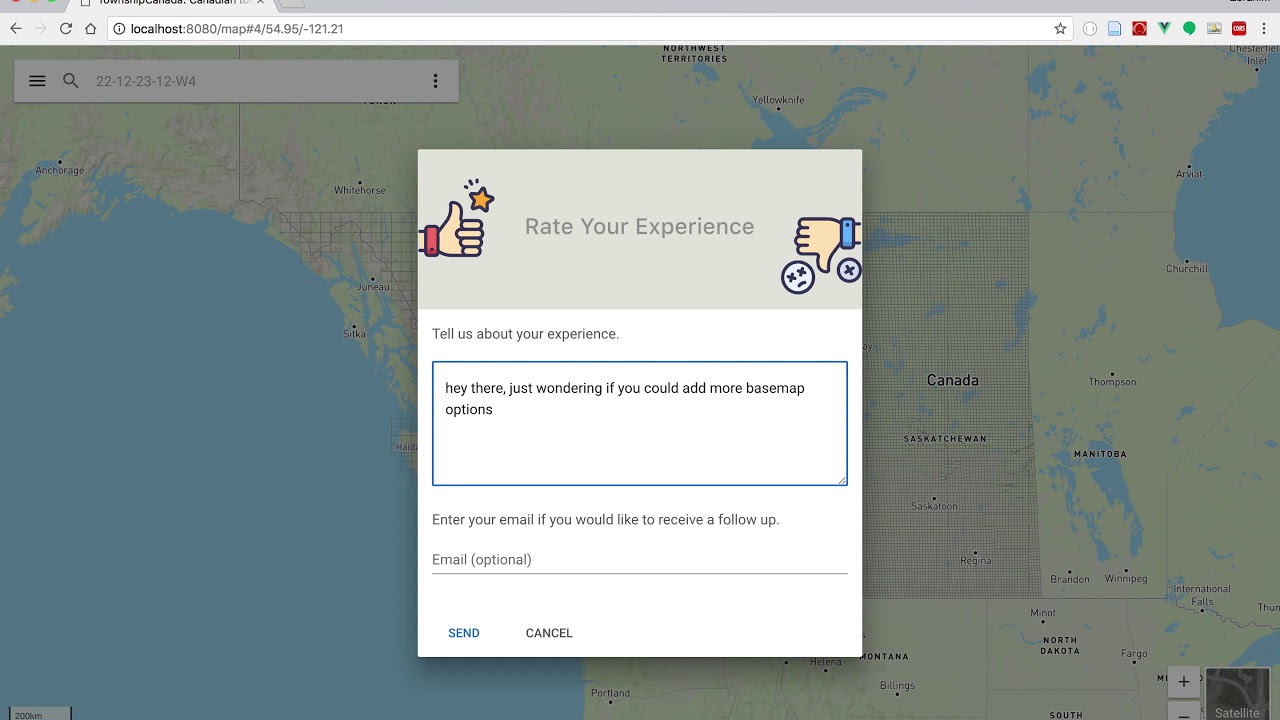Click inside the experience feedback textarea
The width and height of the screenshot is (1280, 720).
click(640, 424)
